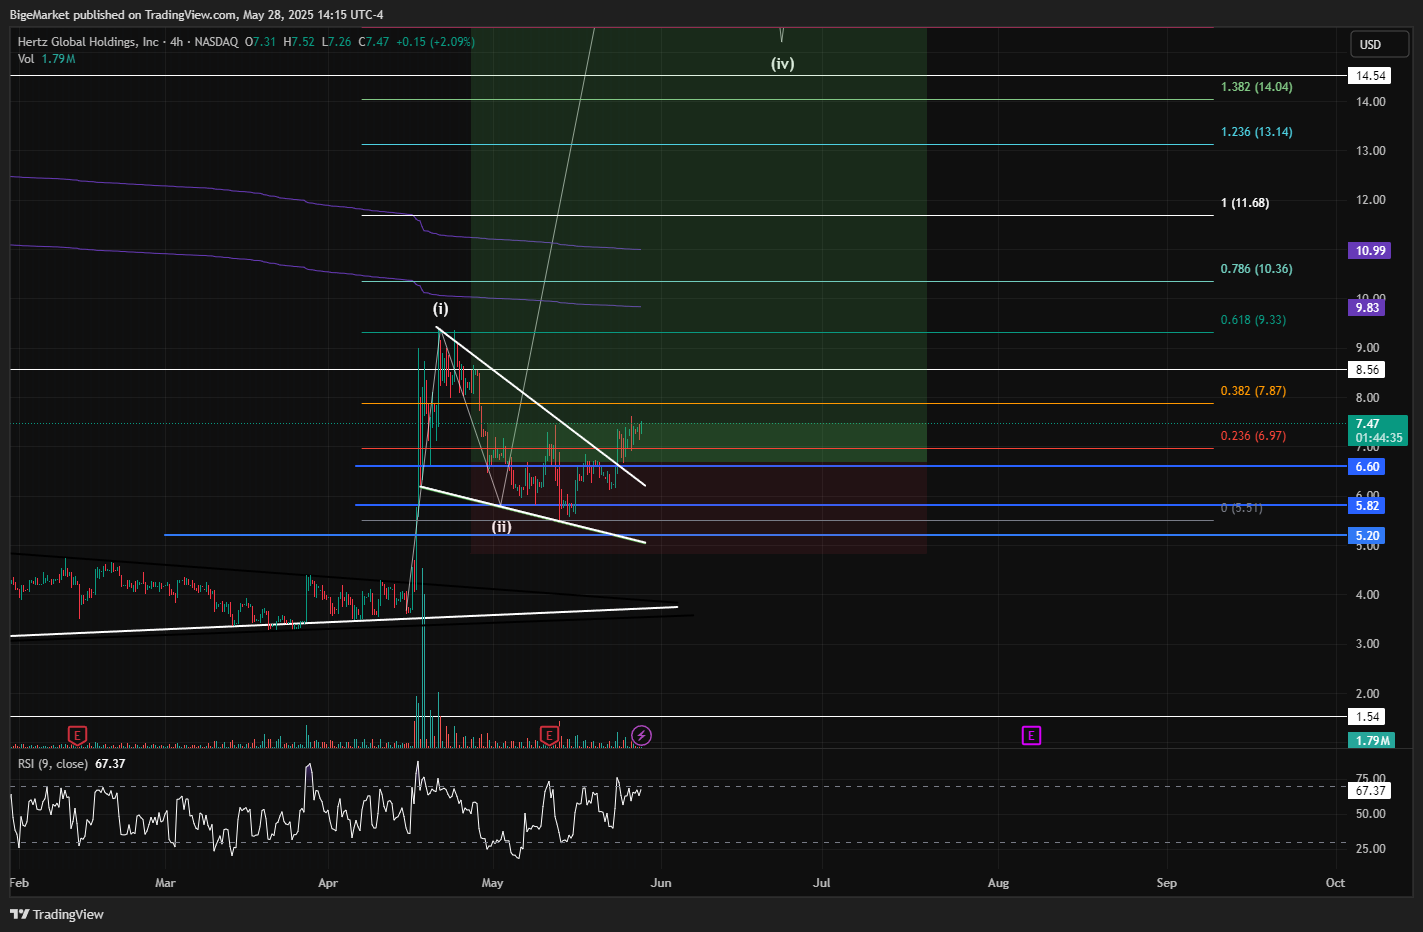Click the 2.00 price axis tick
The width and height of the screenshot is (1423, 932).
click(x=1367, y=694)
